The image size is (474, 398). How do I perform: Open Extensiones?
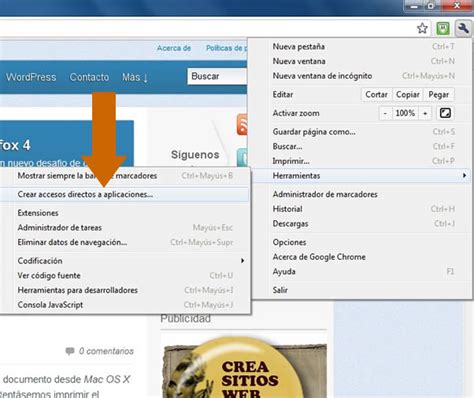pyautogui.click(x=124, y=213)
